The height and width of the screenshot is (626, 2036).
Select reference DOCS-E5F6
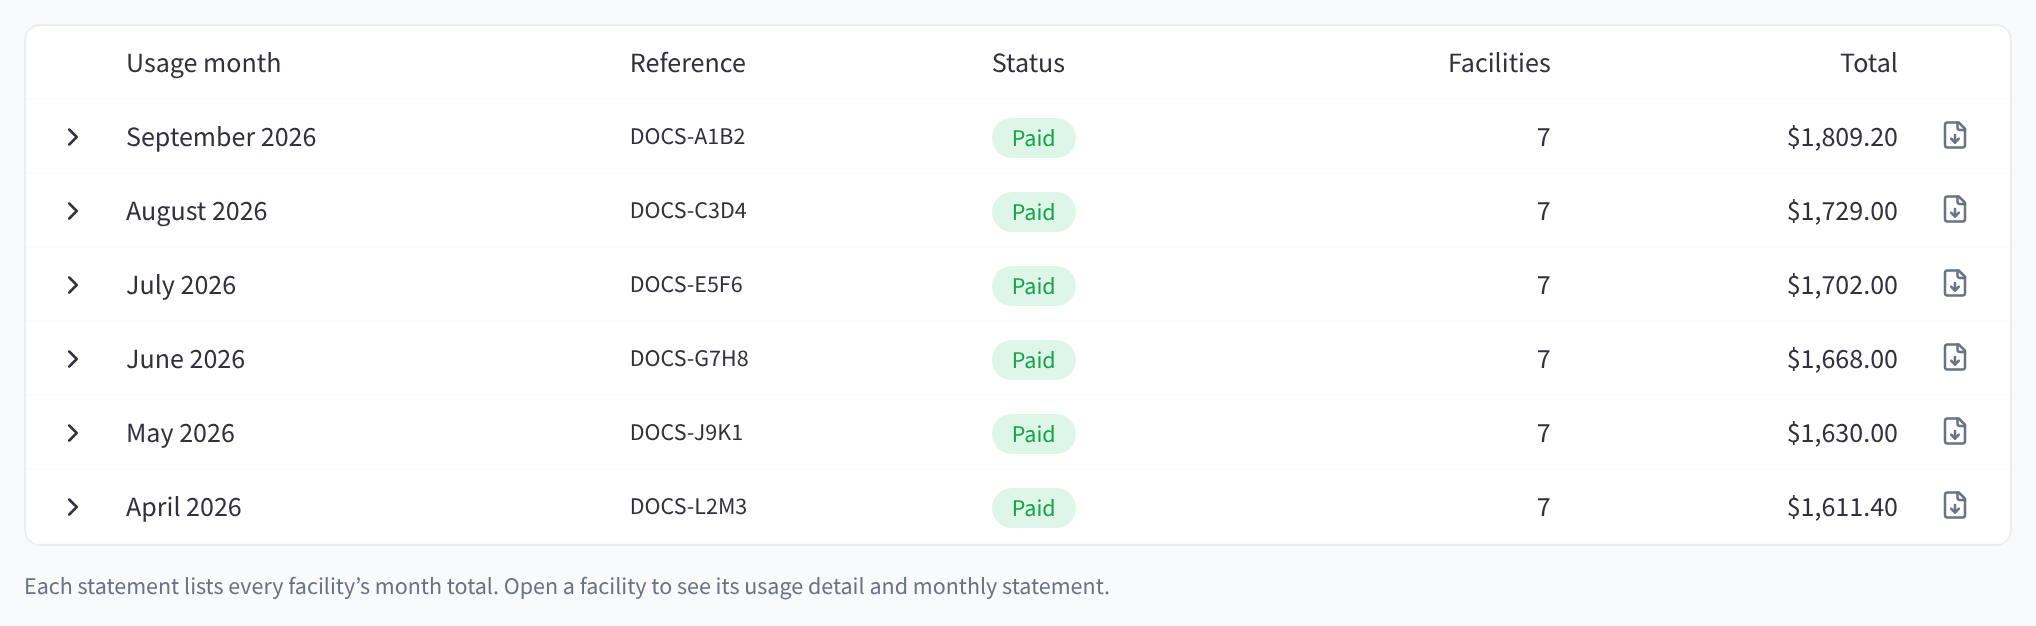[686, 285]
